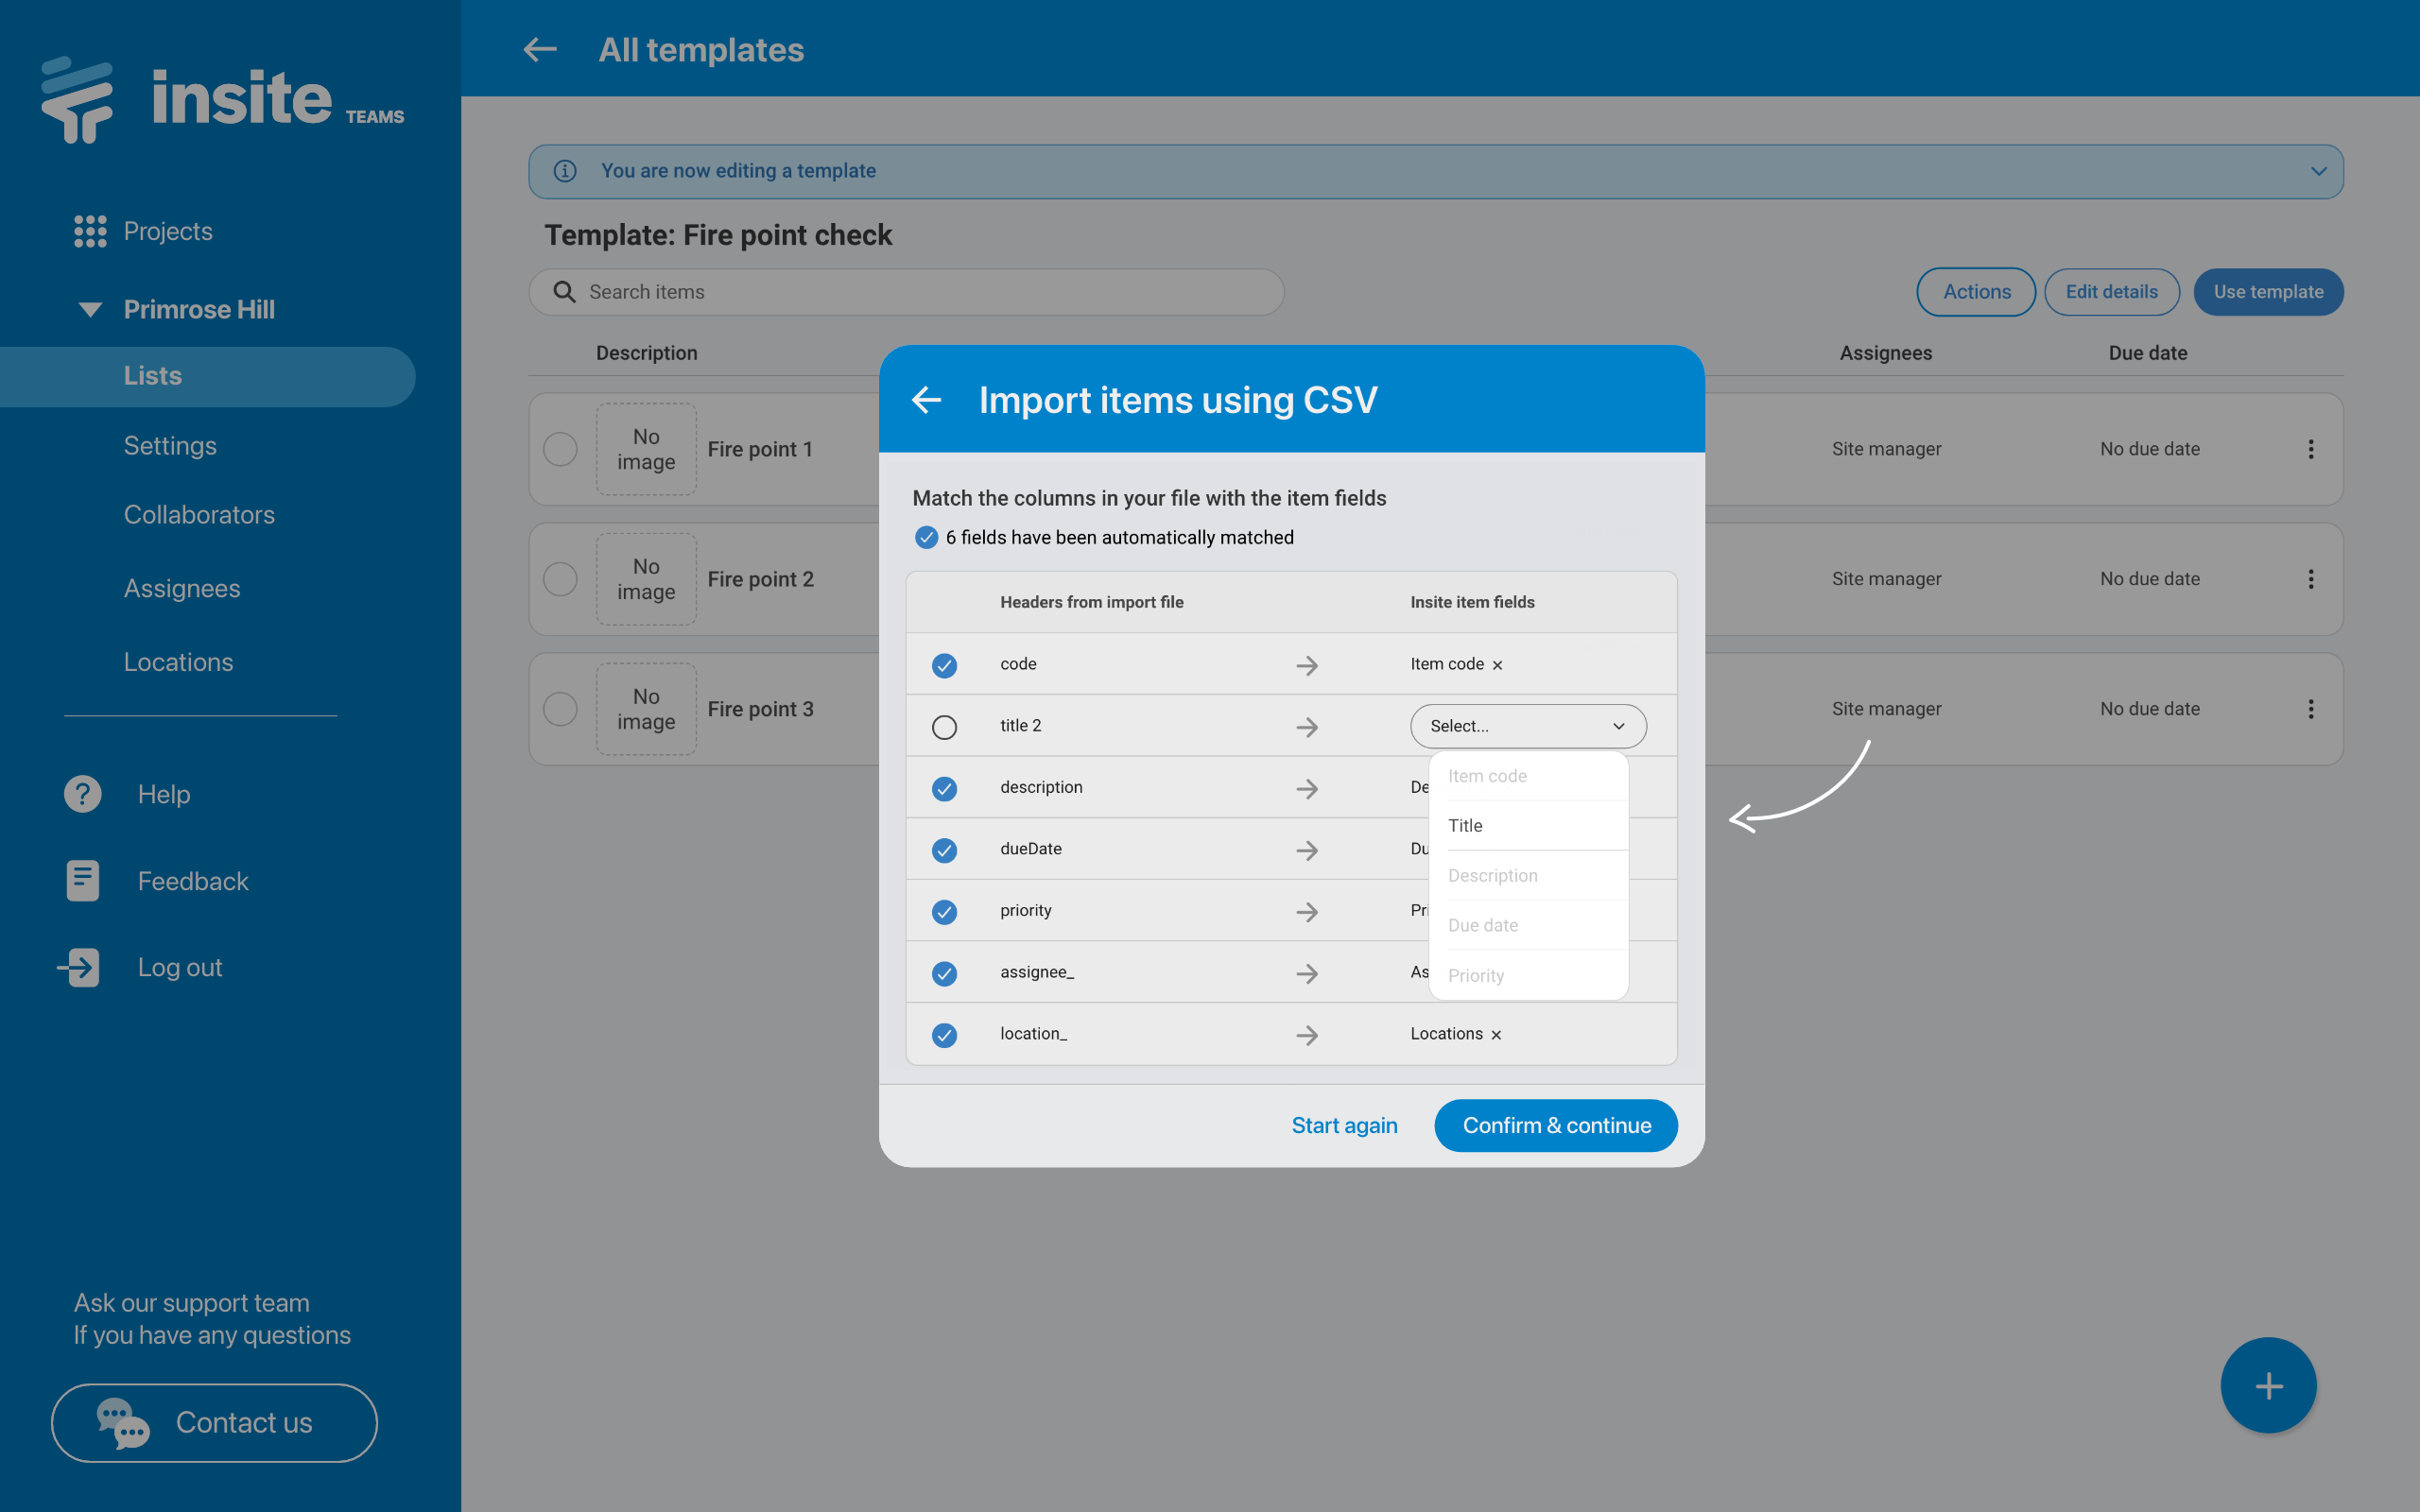Open the Select... field dropdown
The width and height of the screenshot is (2420, 1512).
pyautogui.click(x=1528, y=726)
